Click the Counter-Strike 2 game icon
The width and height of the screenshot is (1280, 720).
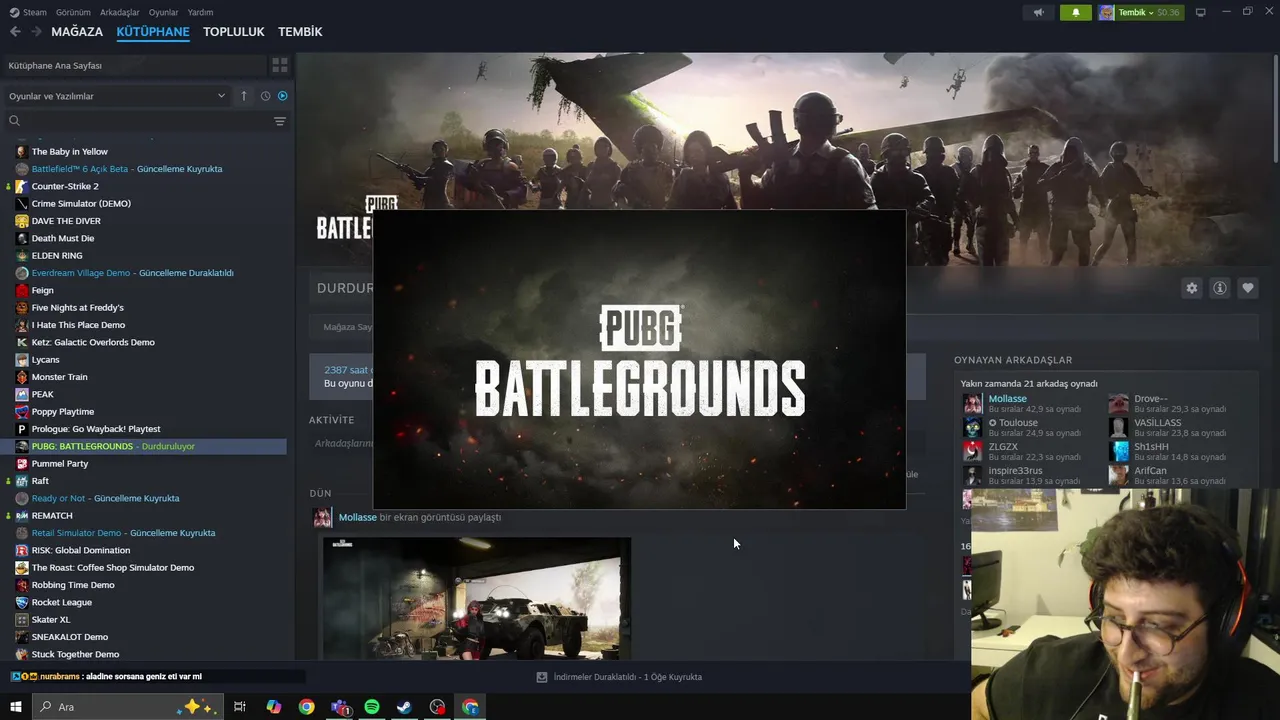(22, 186)
